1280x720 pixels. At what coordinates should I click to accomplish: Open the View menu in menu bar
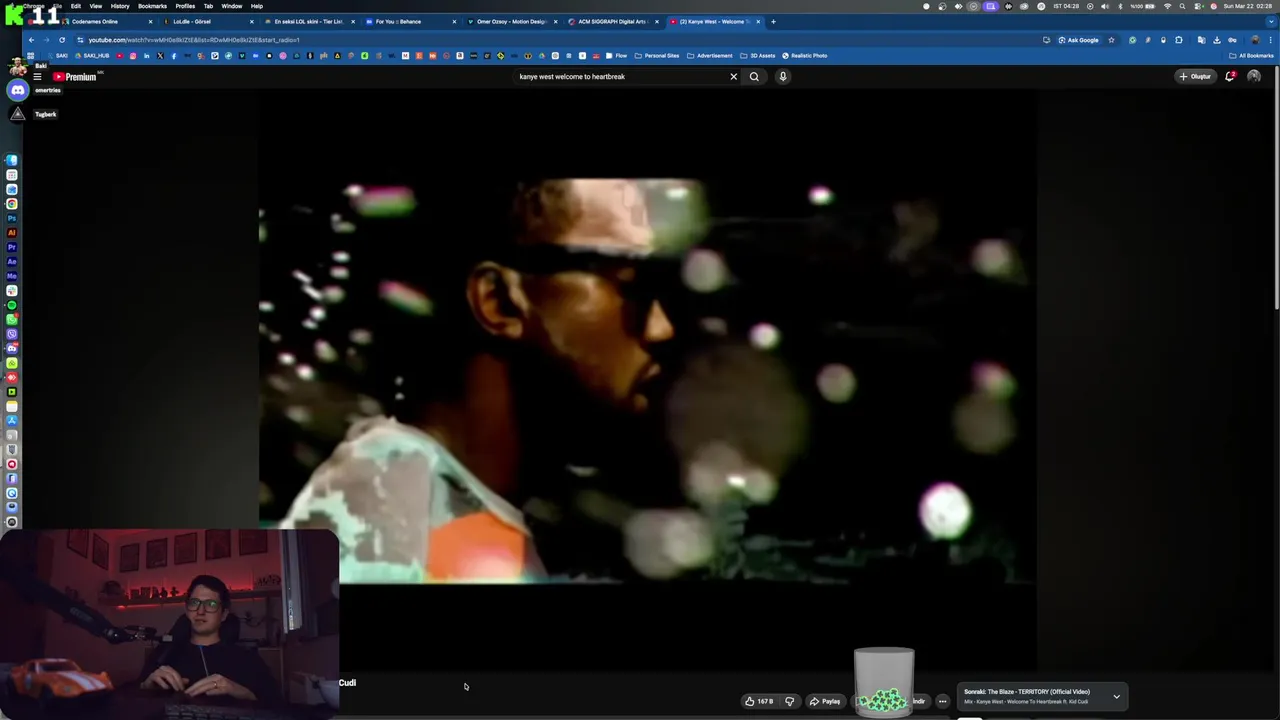(x=96, y=6)
